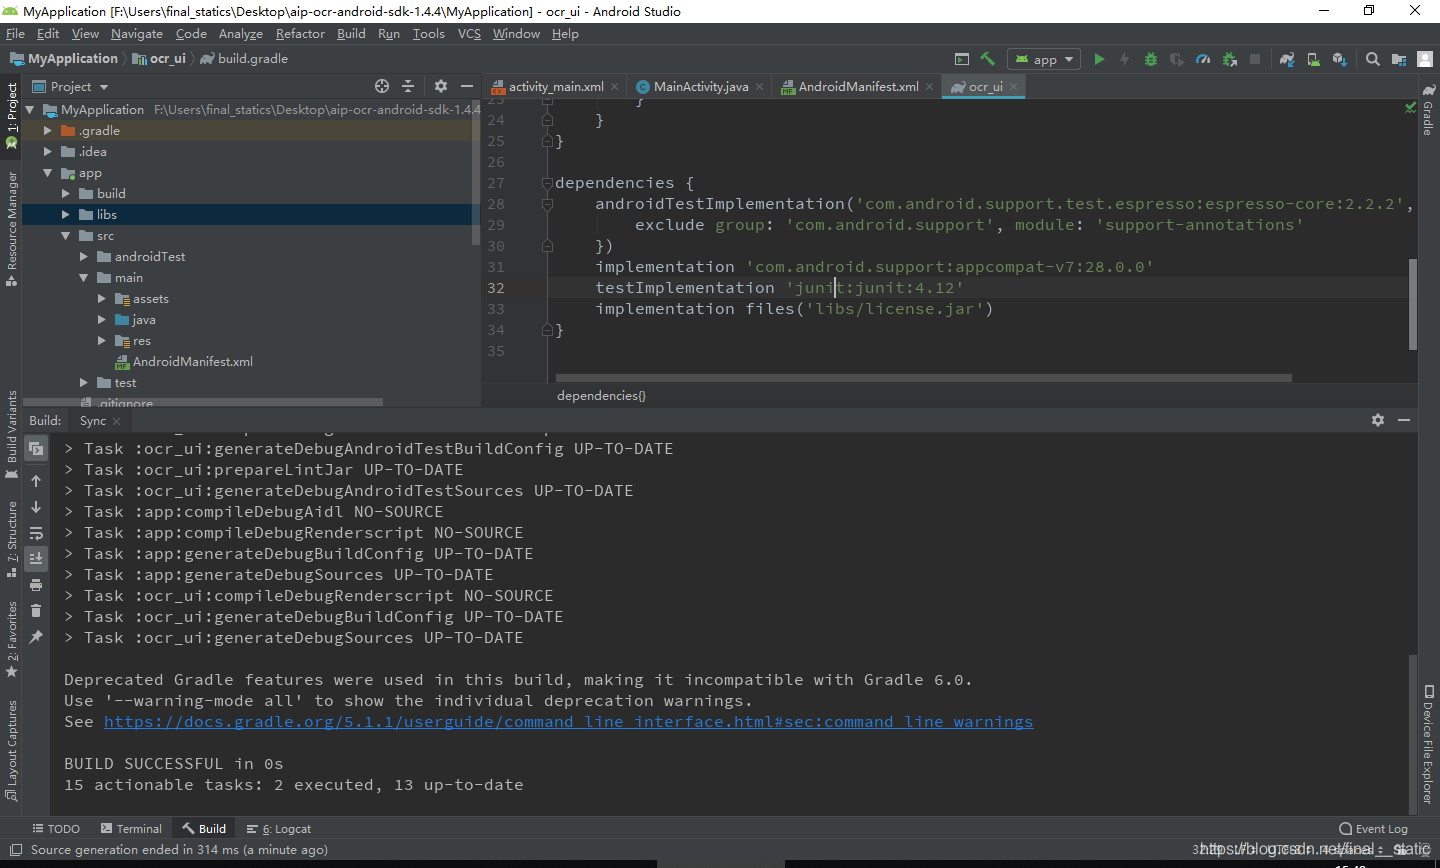Viewport: 1440px width, 868px height.
Task: Toggle the Gradle side panel button
Action: (1429, 110)
